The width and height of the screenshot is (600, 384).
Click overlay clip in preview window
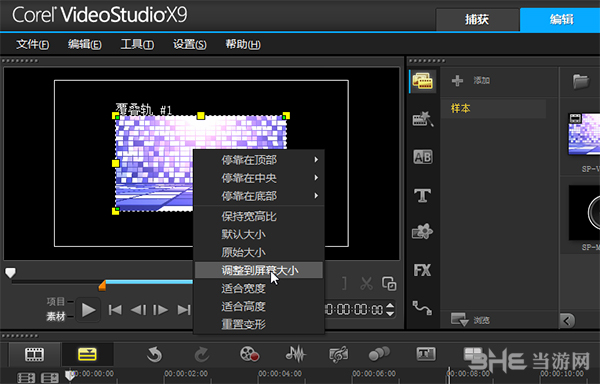pyautogui.click(x=153, y=164)
